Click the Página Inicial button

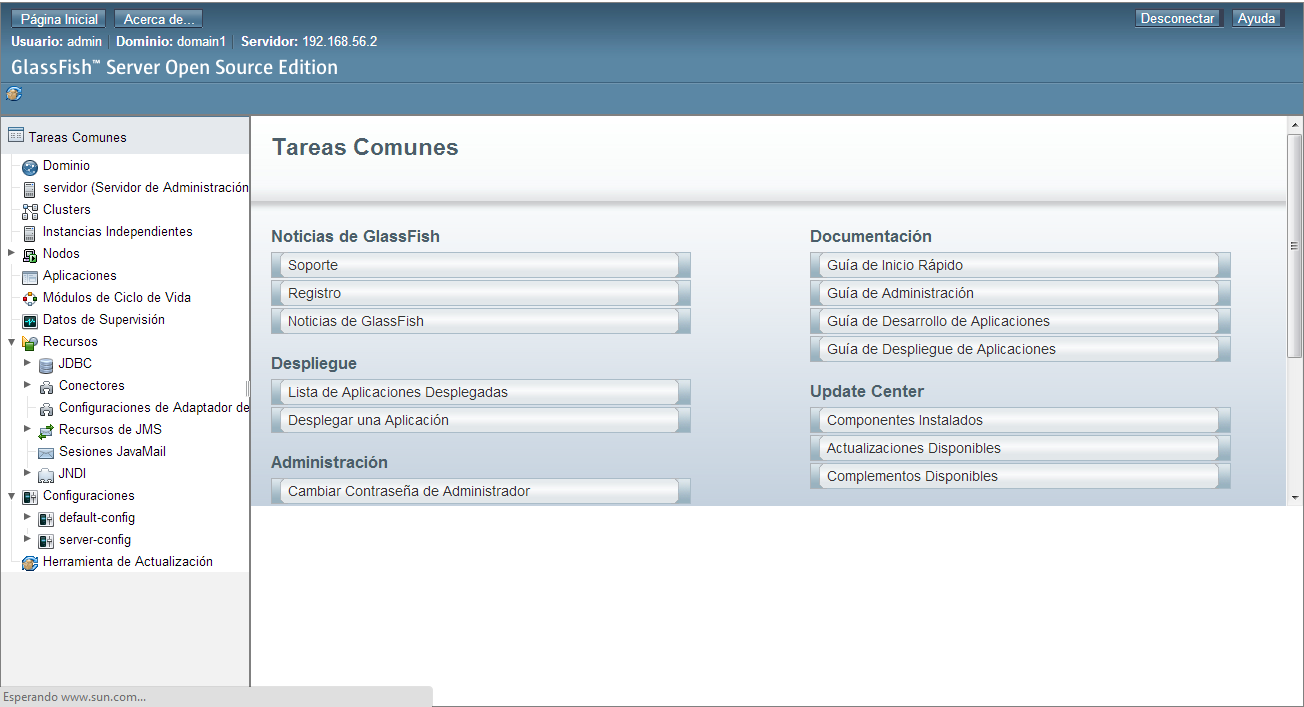pyautogui.click(x=60, y=19)
